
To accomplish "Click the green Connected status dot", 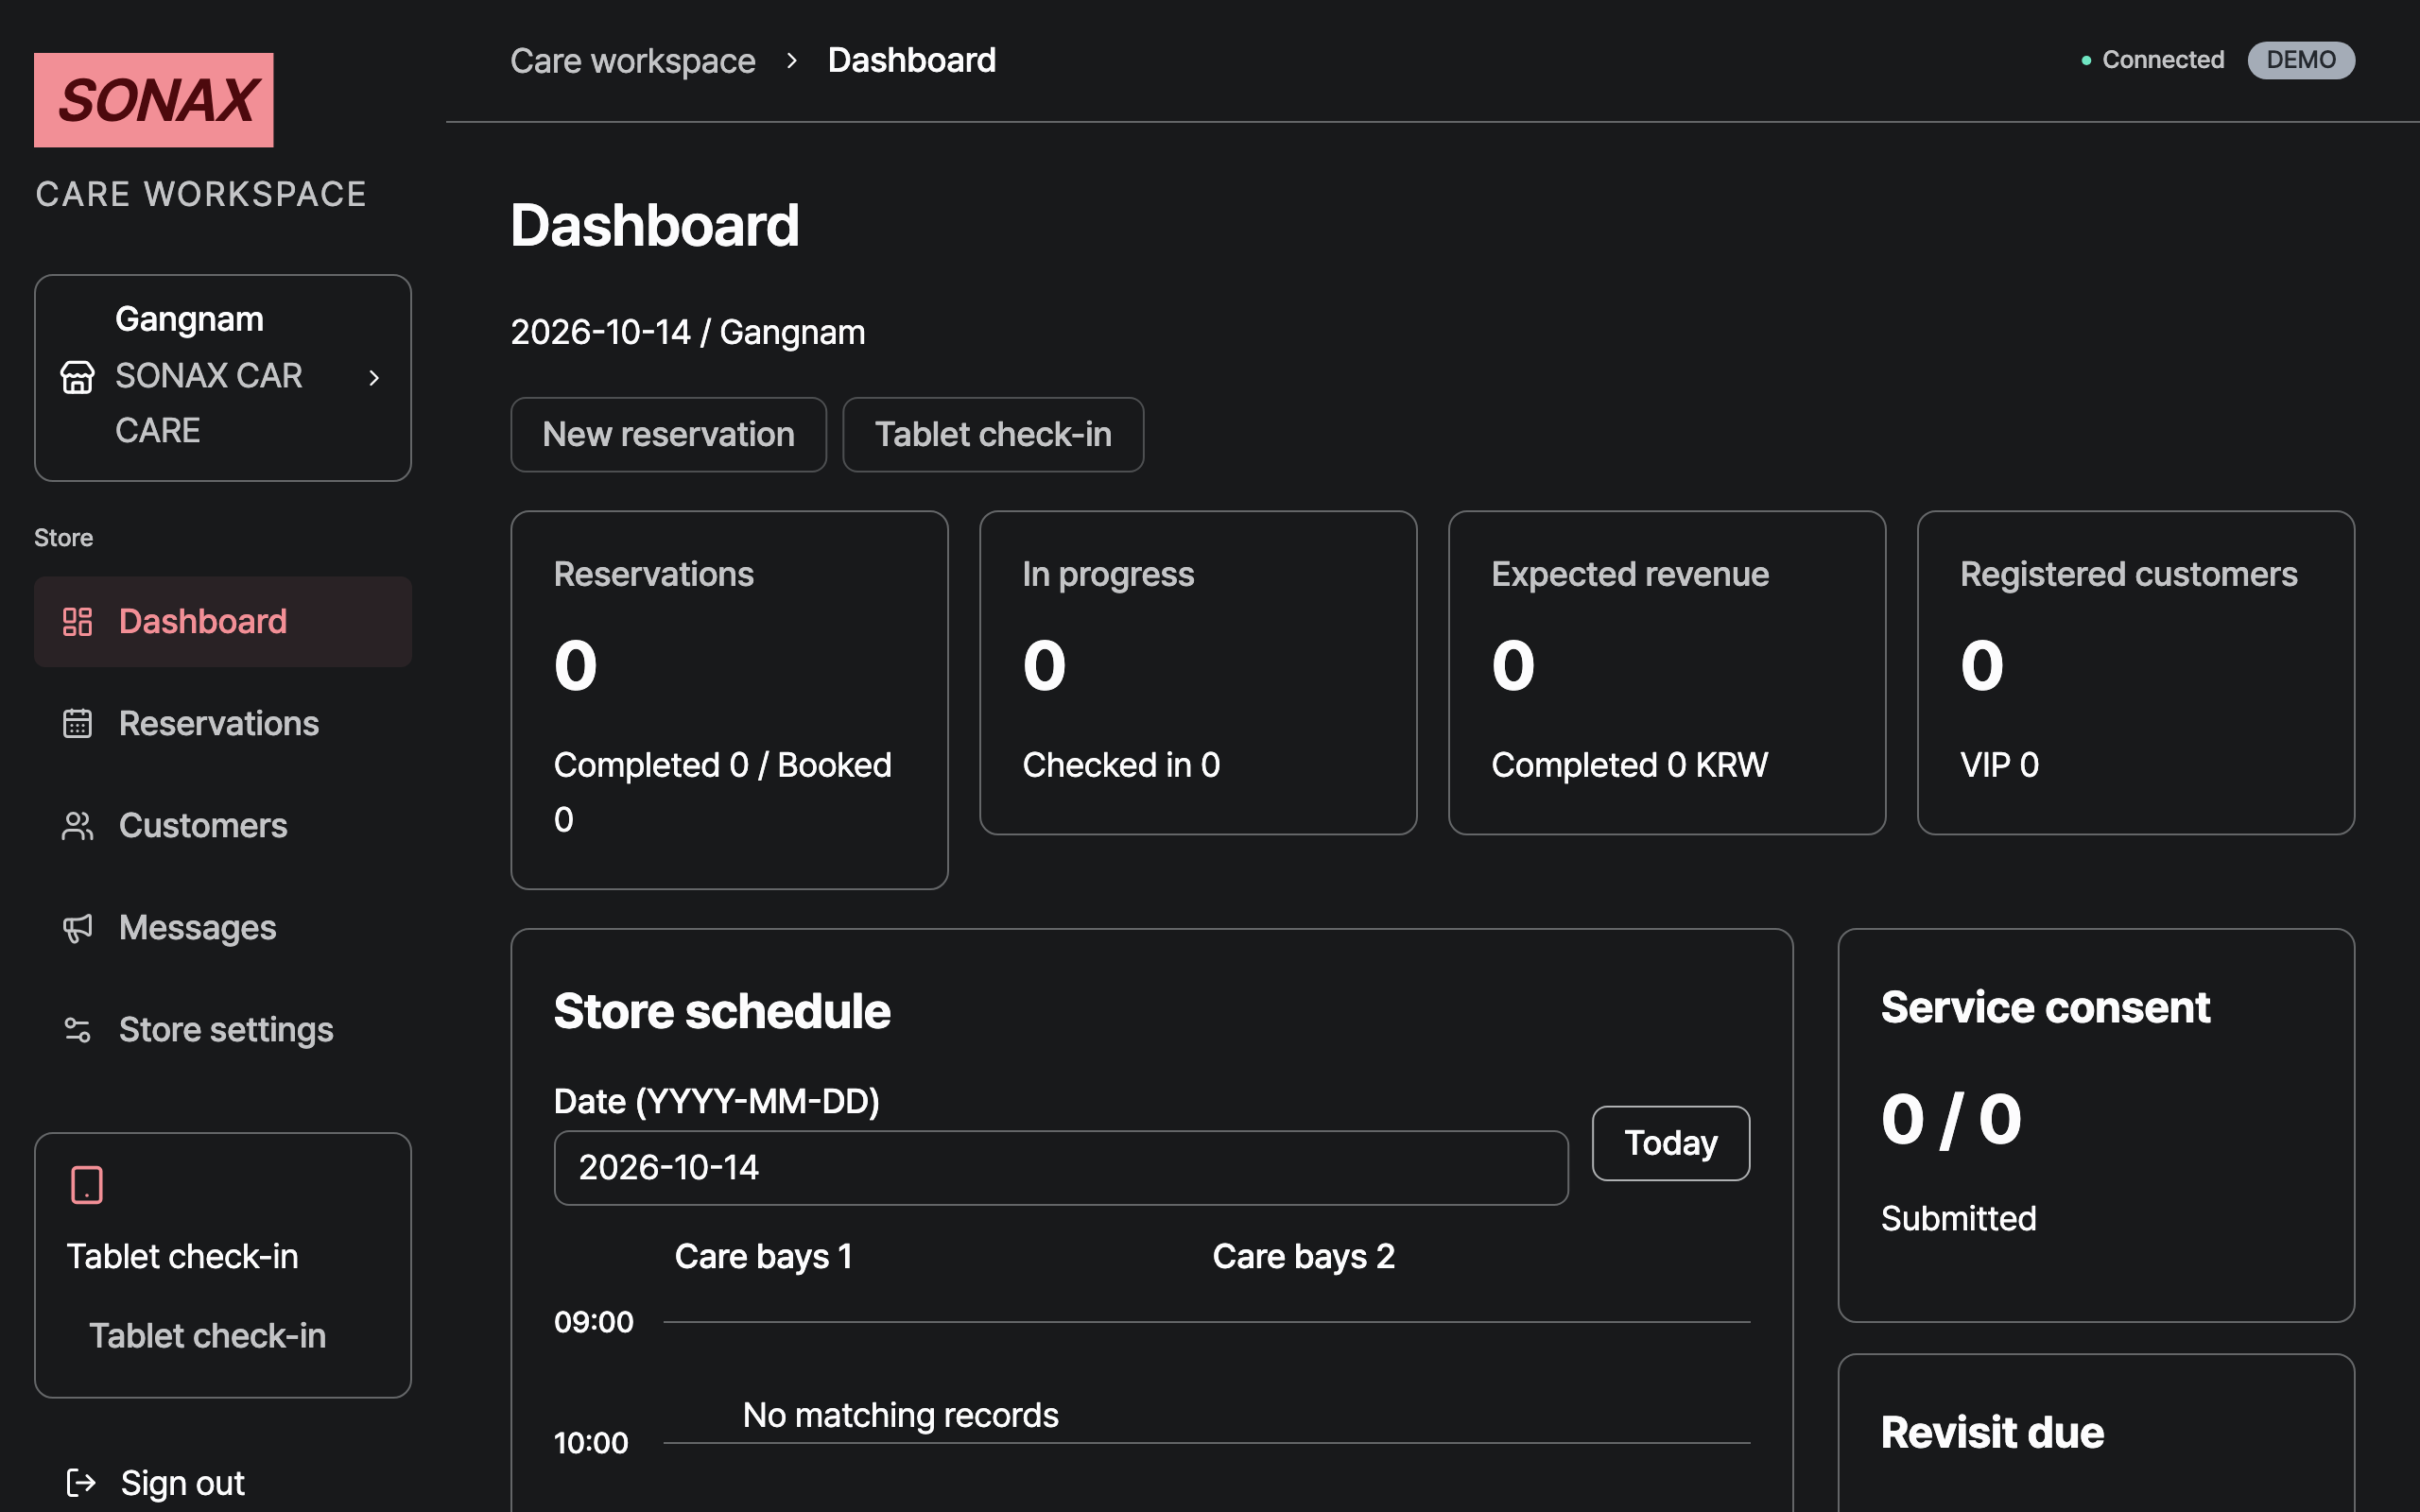I will click(x=2086, y=61).
